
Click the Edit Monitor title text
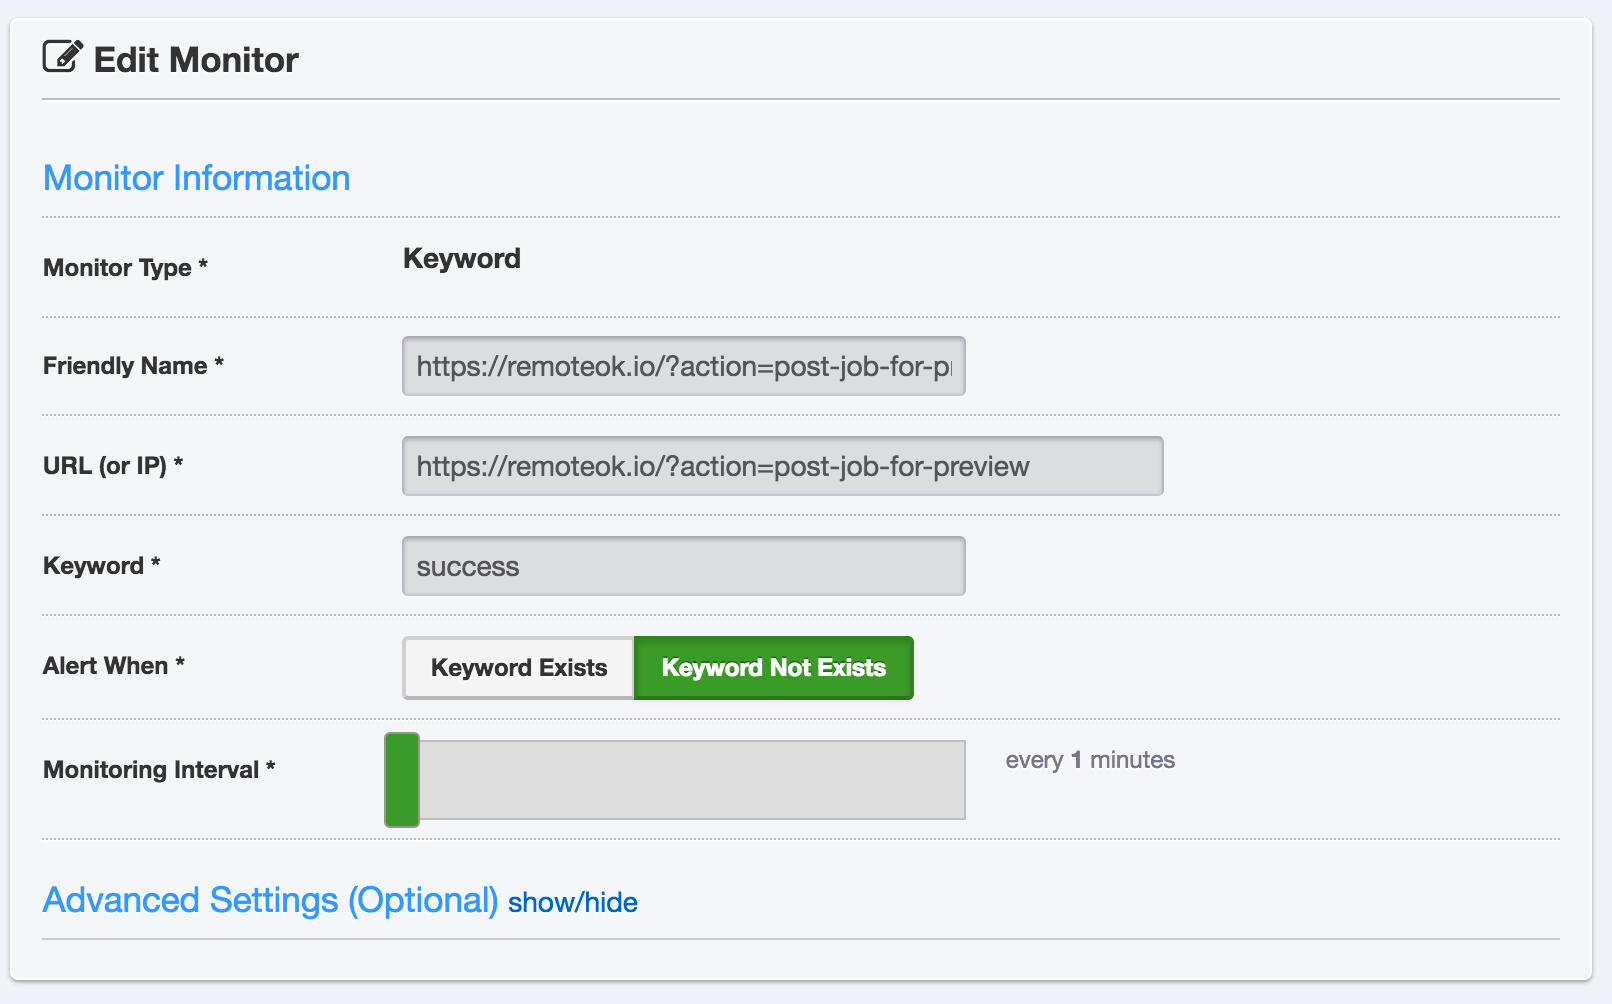[x=196, y=60]
